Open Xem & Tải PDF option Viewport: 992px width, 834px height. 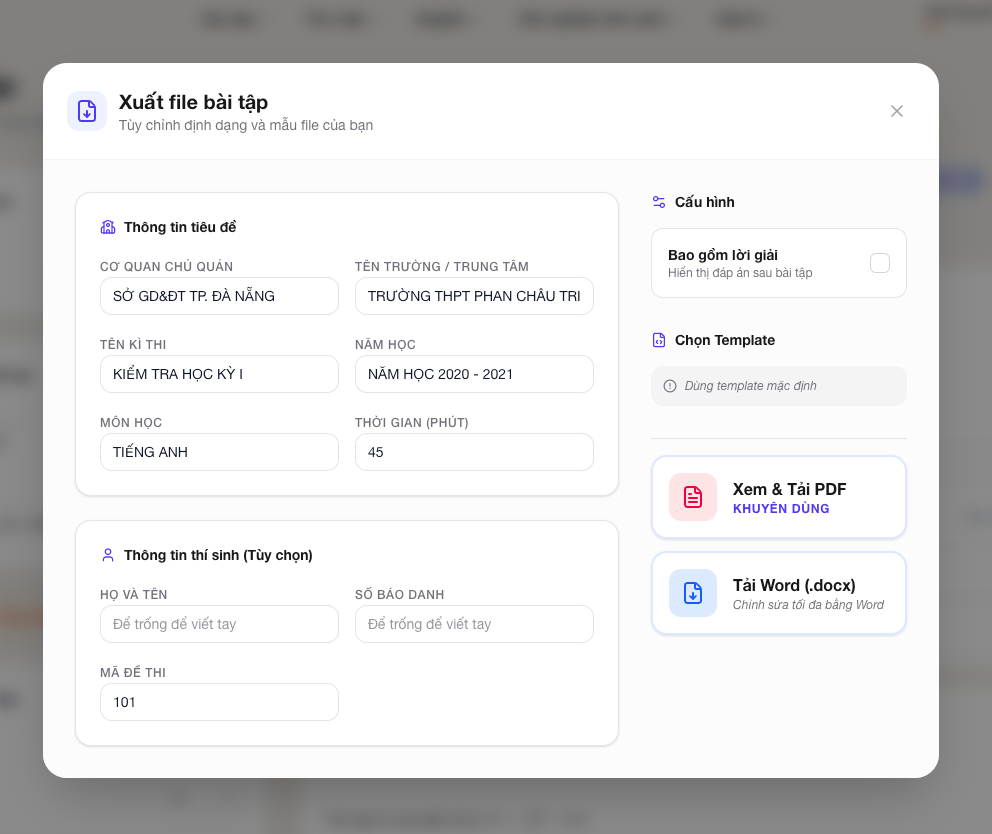point(779,497)
